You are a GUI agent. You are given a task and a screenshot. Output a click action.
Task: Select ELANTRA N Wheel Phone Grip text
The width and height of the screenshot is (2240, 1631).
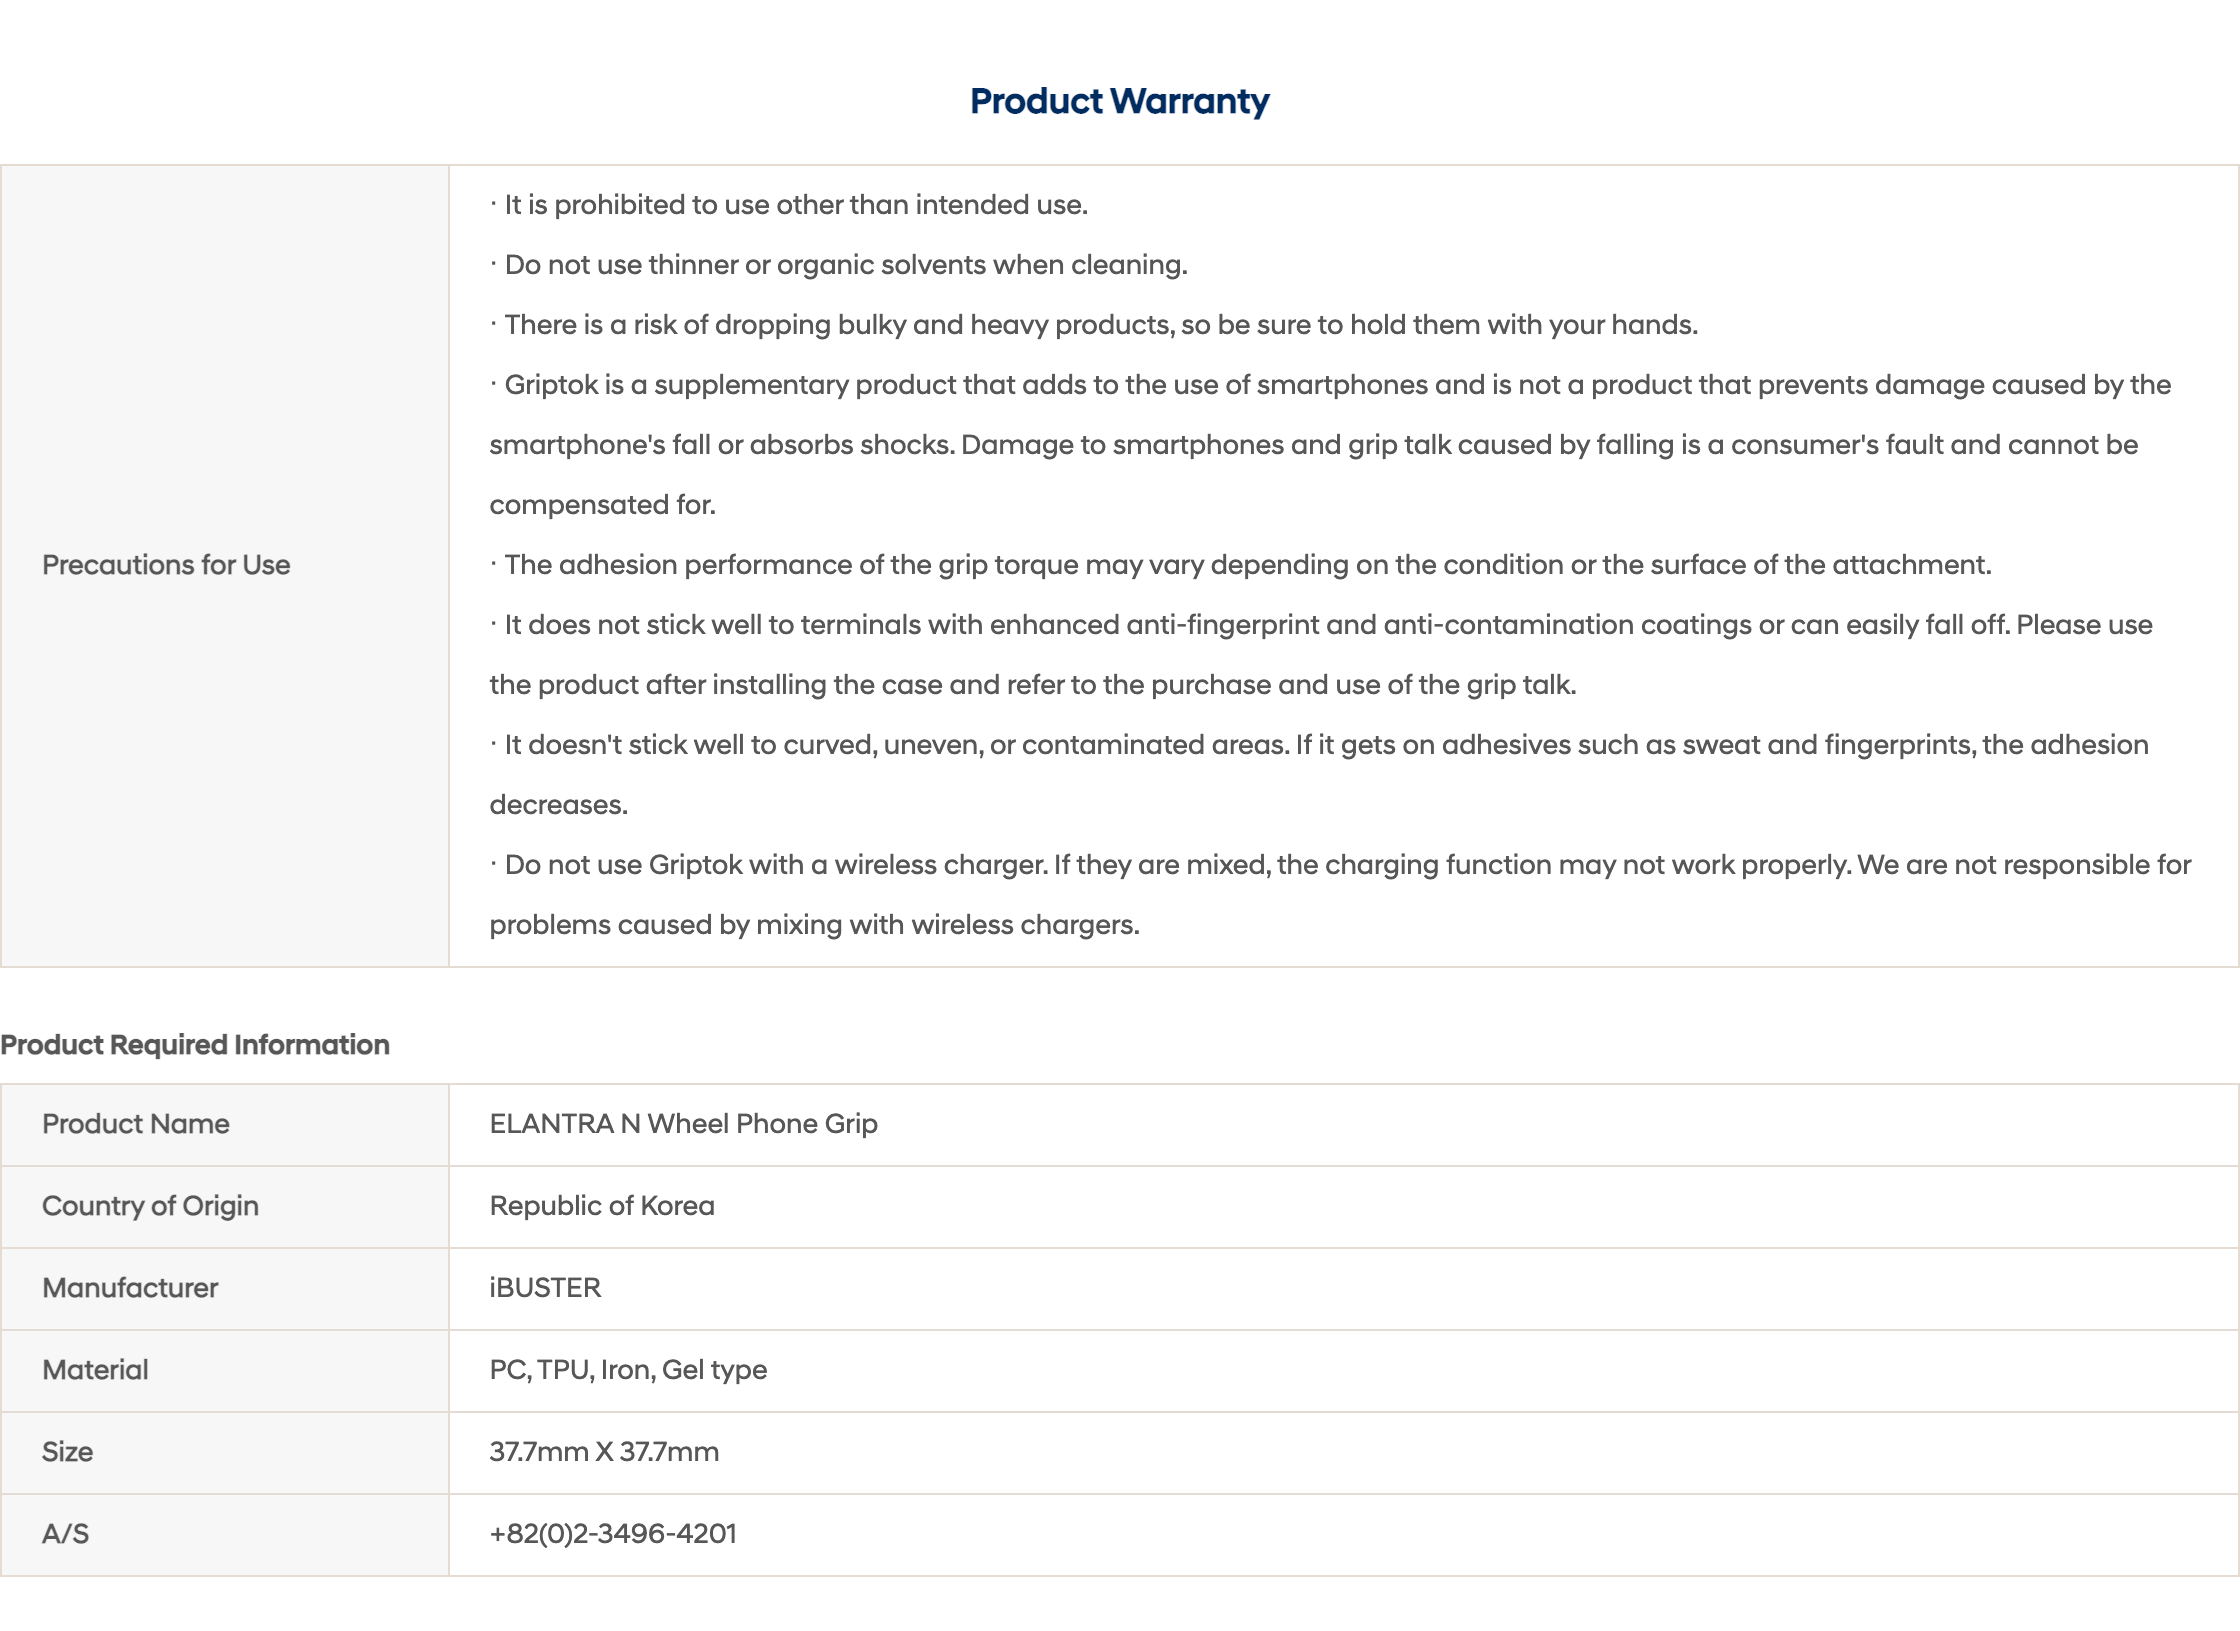click(683, 1124)
